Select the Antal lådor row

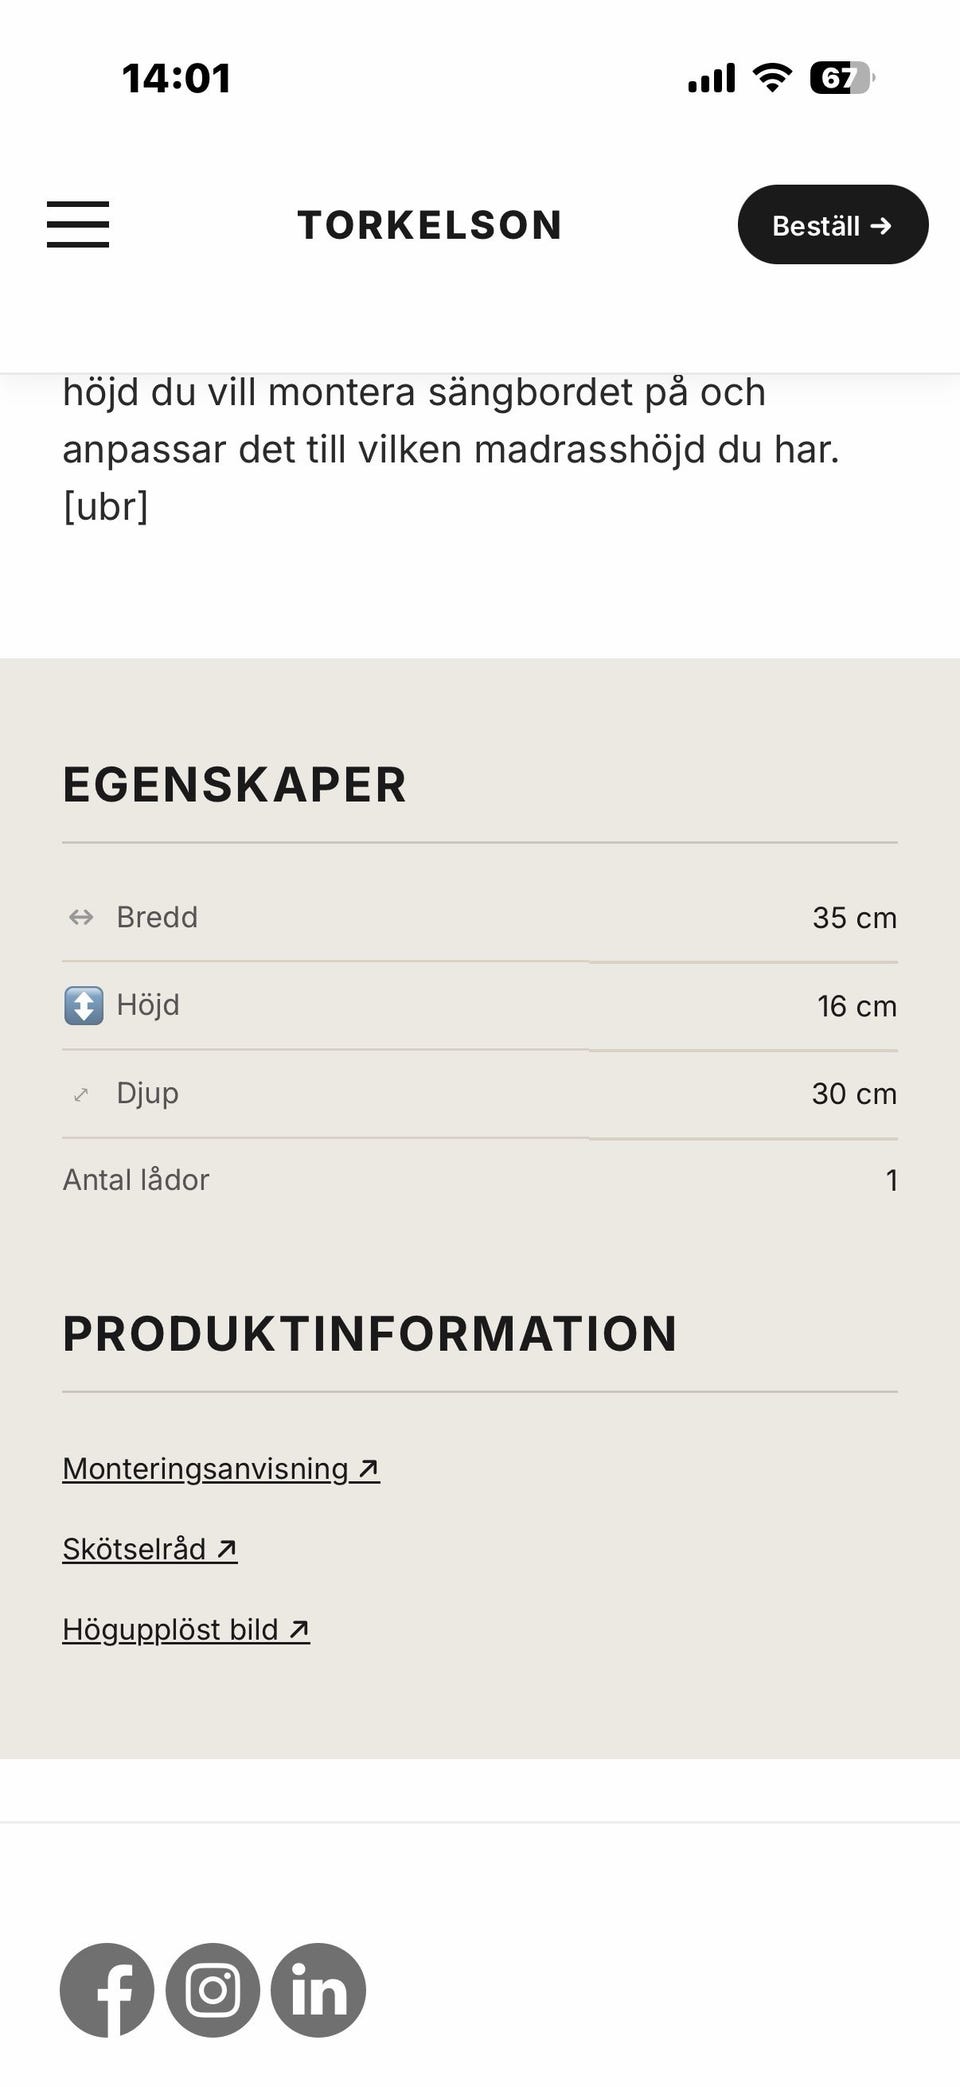click(x=480, y=1180)
